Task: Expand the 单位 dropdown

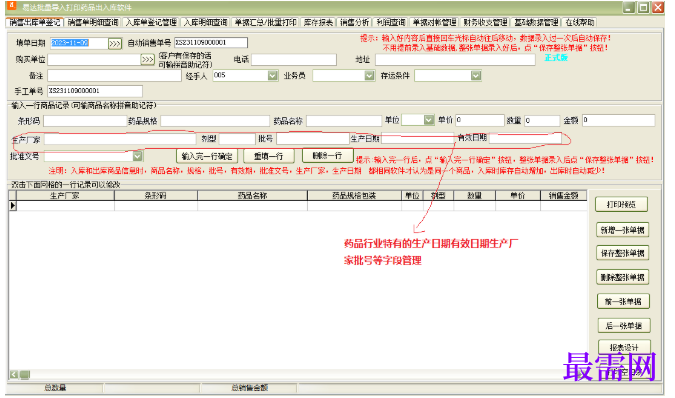Action: click(429, 120)
